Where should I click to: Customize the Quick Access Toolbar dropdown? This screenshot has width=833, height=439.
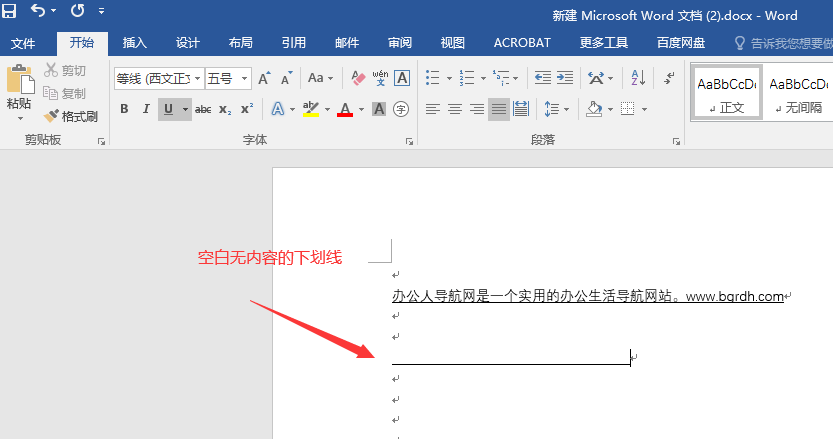pos(101,11)
